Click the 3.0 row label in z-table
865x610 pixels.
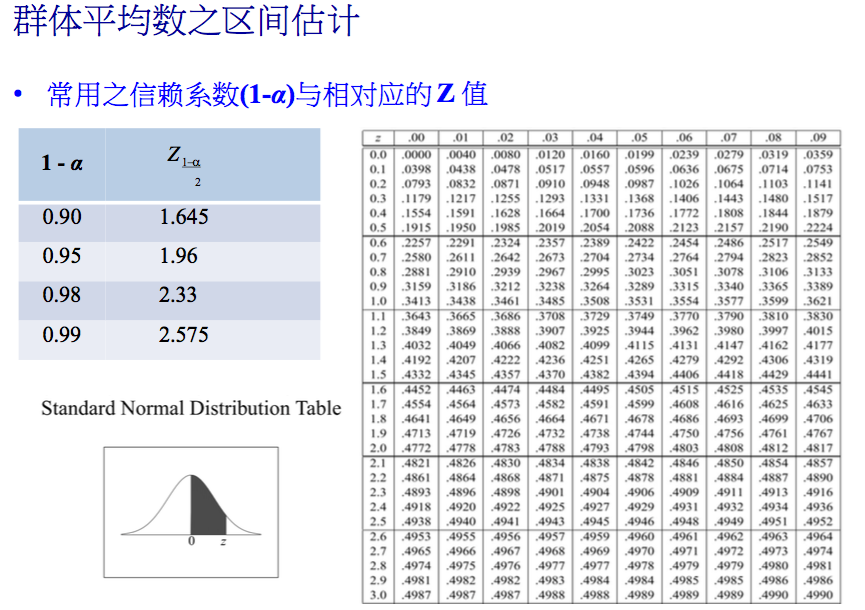378,595
